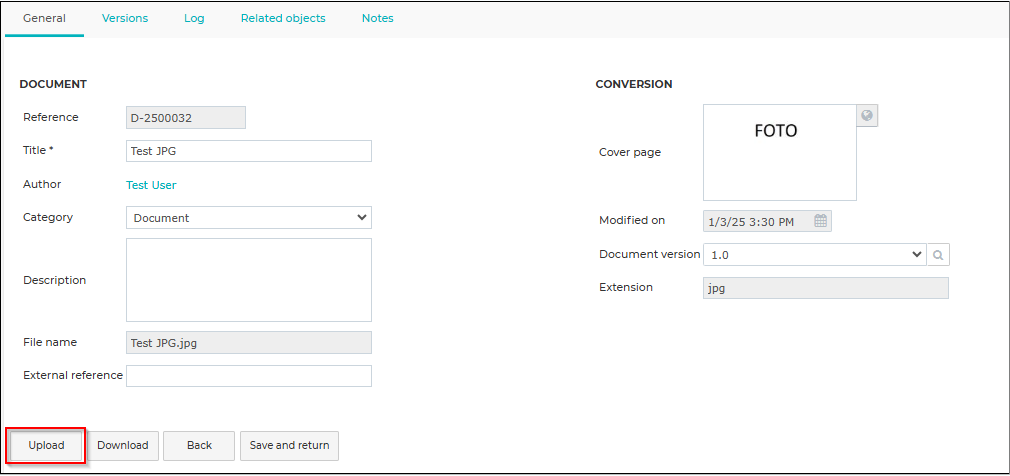Click the Reference field D-2500032
The width and height of the screenshot is (1010, 476).
click(186, 118)
